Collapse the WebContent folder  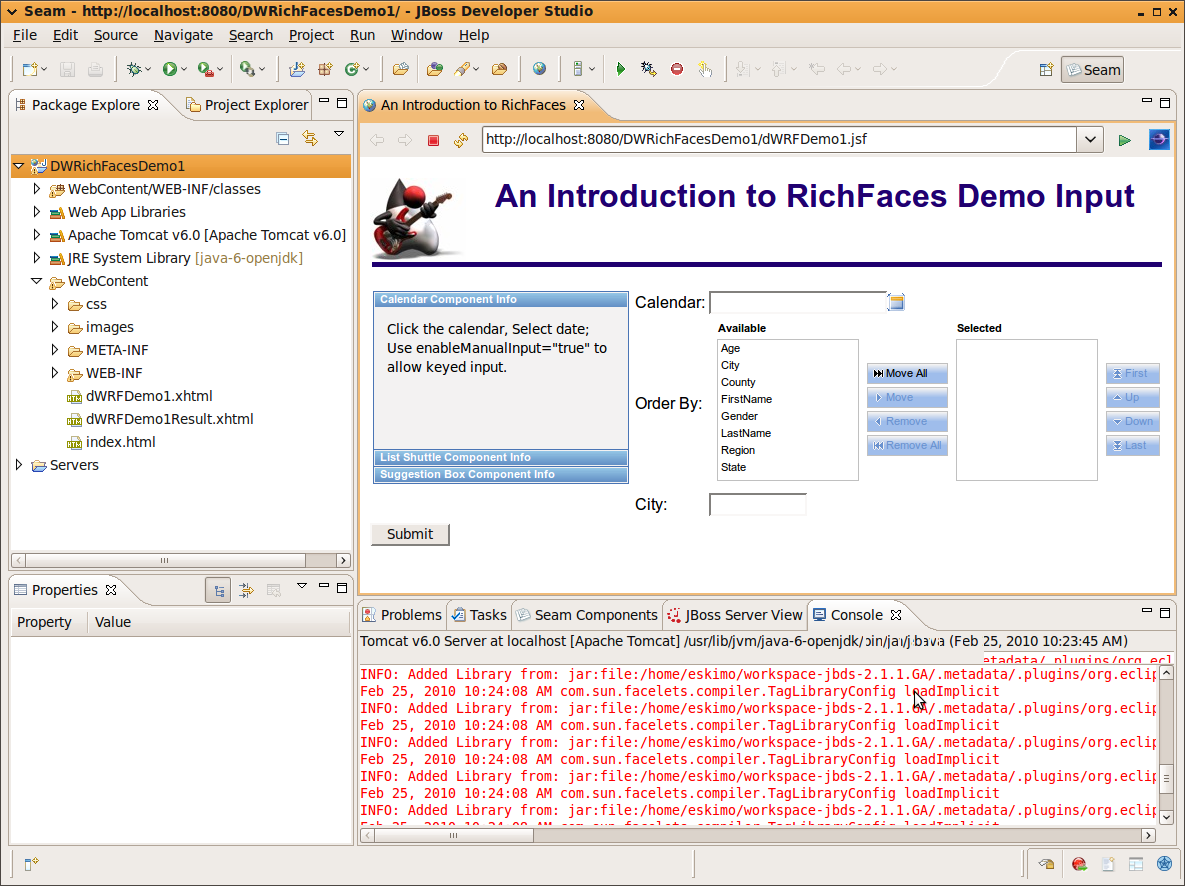point(36,280)
